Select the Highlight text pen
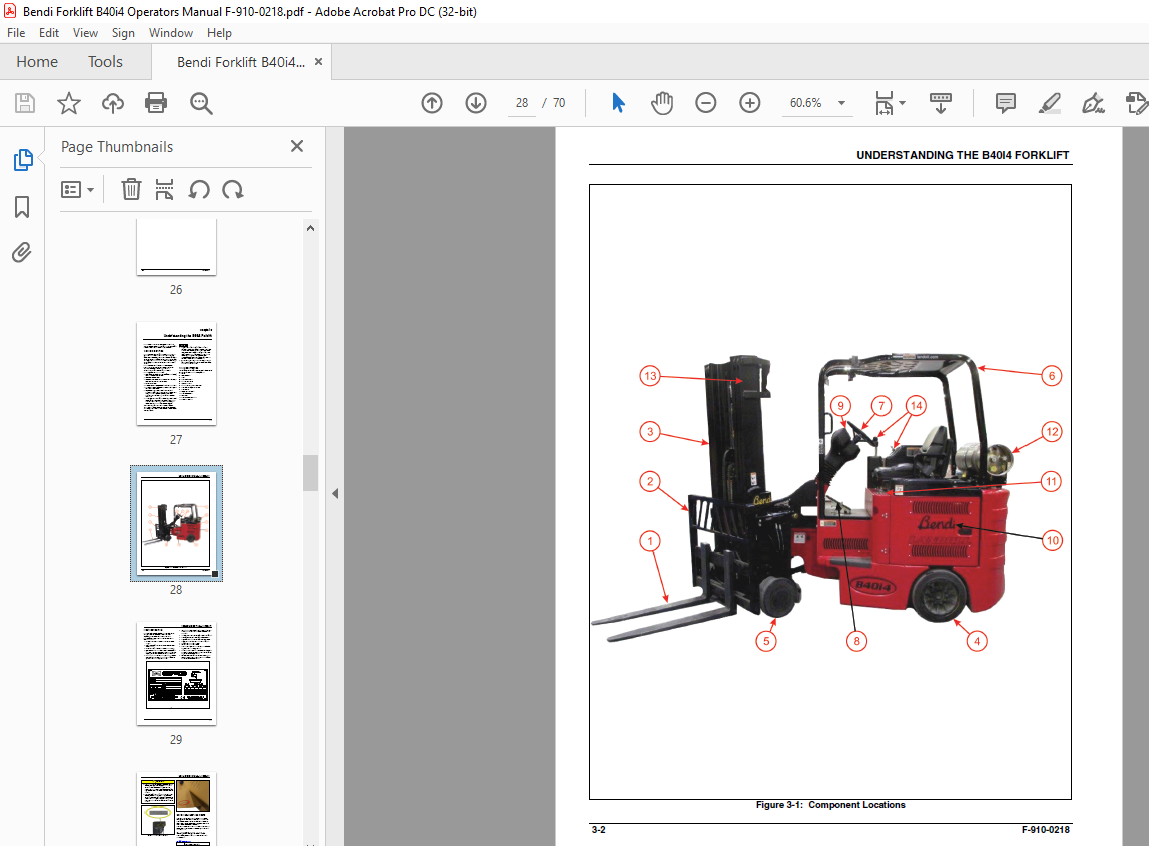This screenshot has height=846, width=1149. point(1050,103)
